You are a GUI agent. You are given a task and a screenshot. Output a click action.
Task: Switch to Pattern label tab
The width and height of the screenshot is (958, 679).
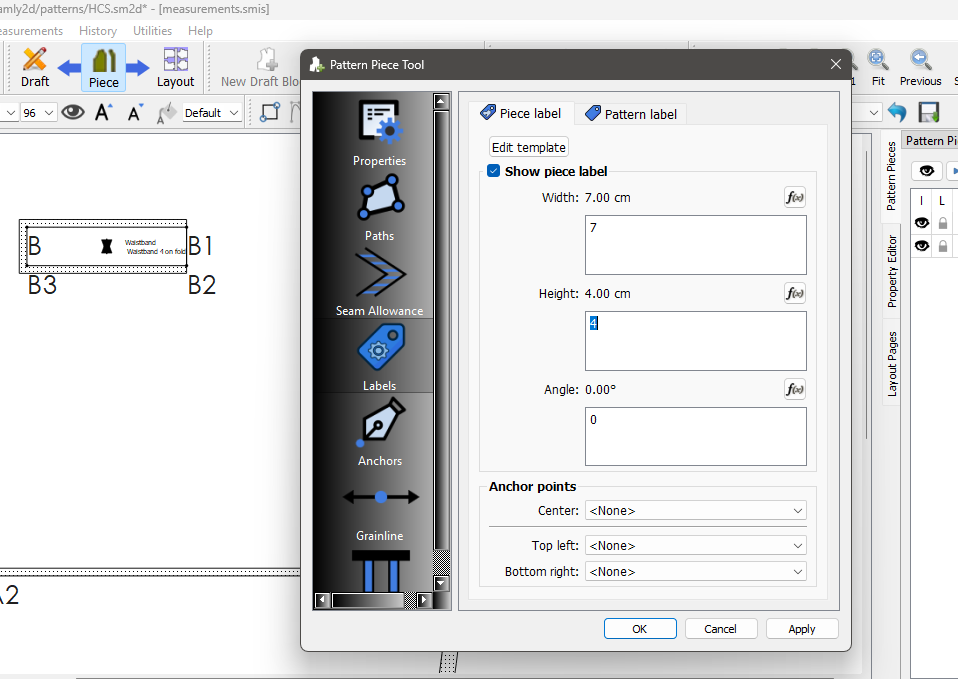631,114
